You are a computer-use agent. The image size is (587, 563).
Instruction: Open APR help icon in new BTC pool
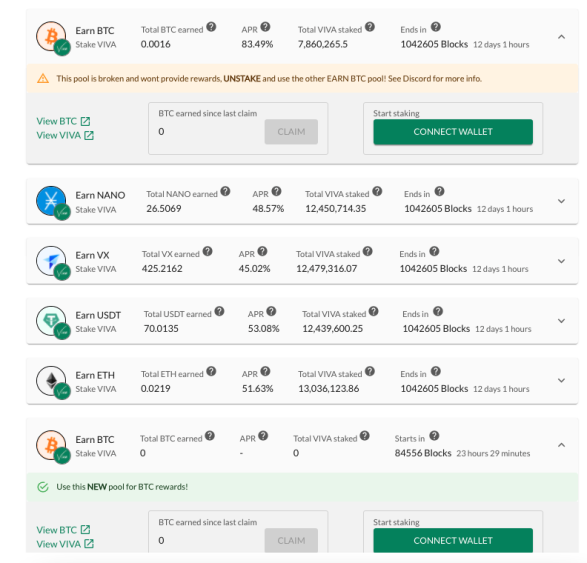pyautogui.click(x=263, y=436)
